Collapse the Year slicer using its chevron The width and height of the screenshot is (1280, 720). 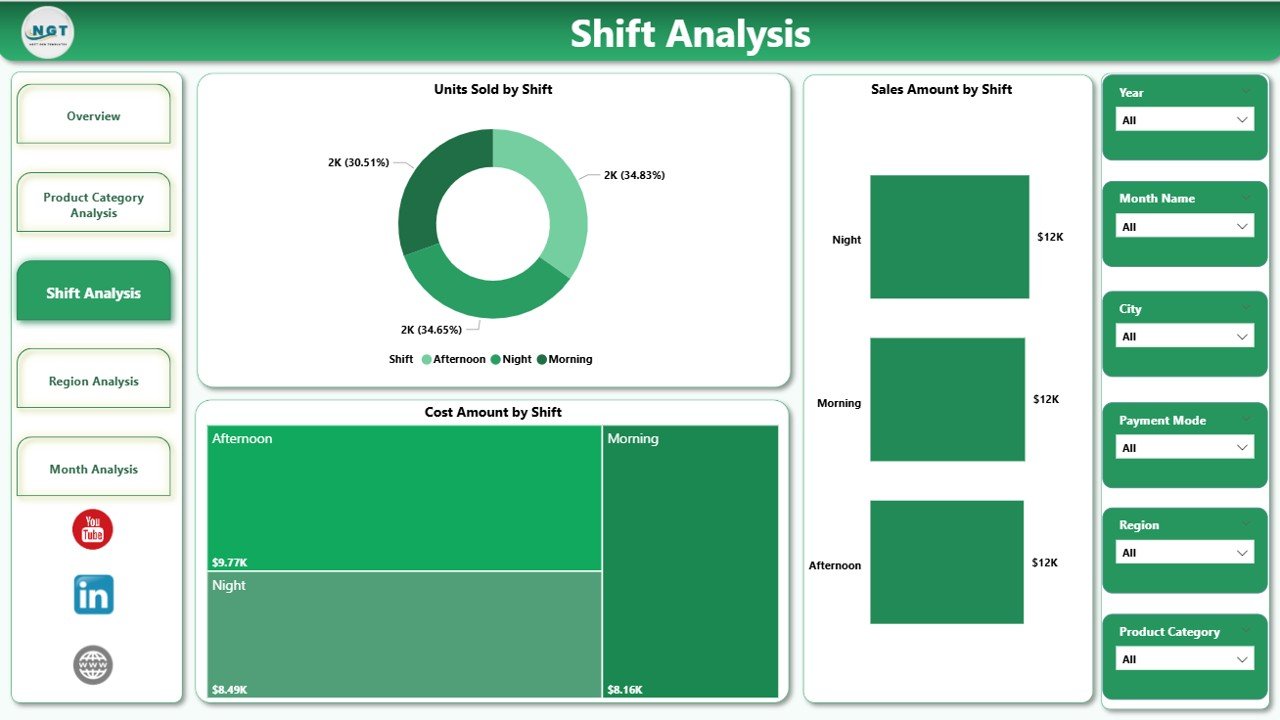(x=1246, y=91)
